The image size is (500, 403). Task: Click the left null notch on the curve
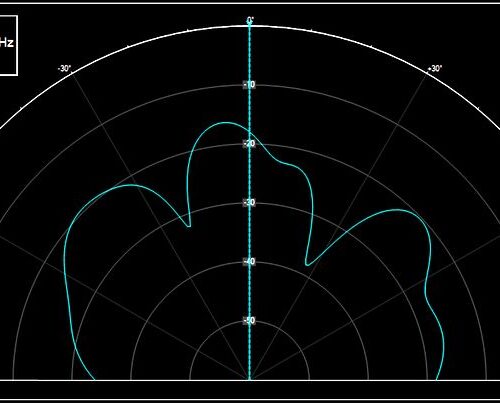[x=189, y=226]
